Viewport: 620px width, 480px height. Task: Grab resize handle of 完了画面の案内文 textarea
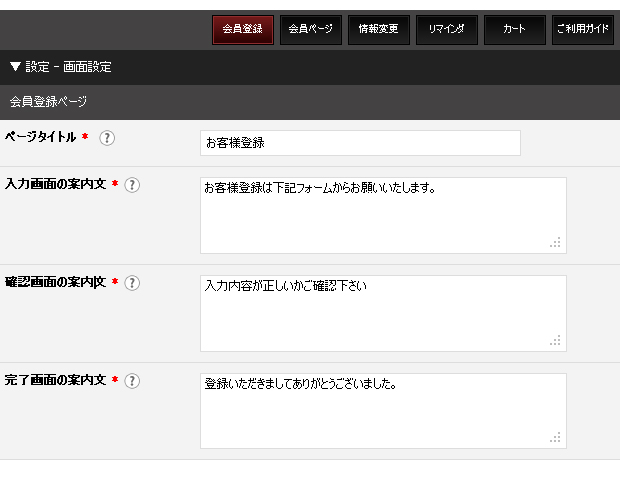pyautogui.click(x=555, y=437)
